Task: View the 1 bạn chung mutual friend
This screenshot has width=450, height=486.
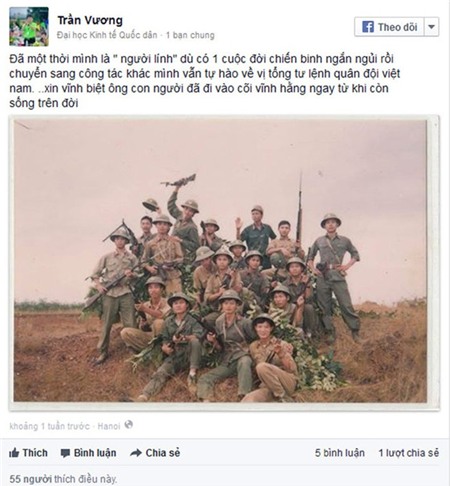Action: [190, 35]
